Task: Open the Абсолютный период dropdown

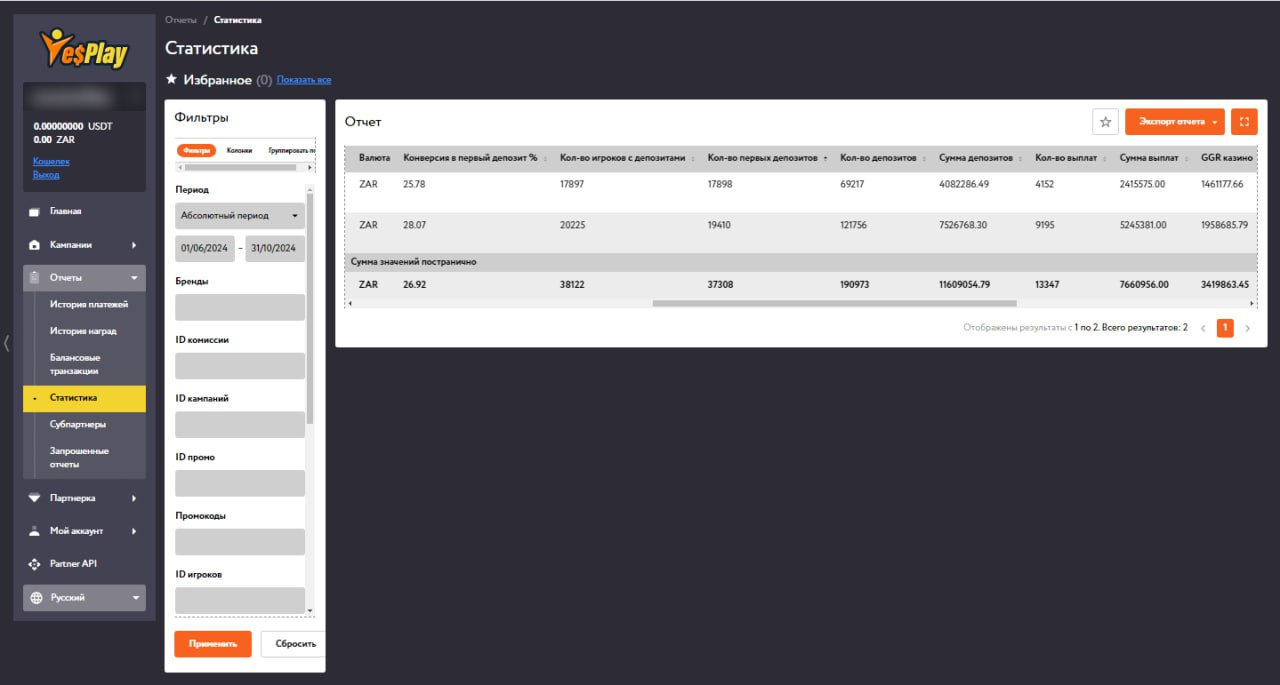Action: coord(240,216)
